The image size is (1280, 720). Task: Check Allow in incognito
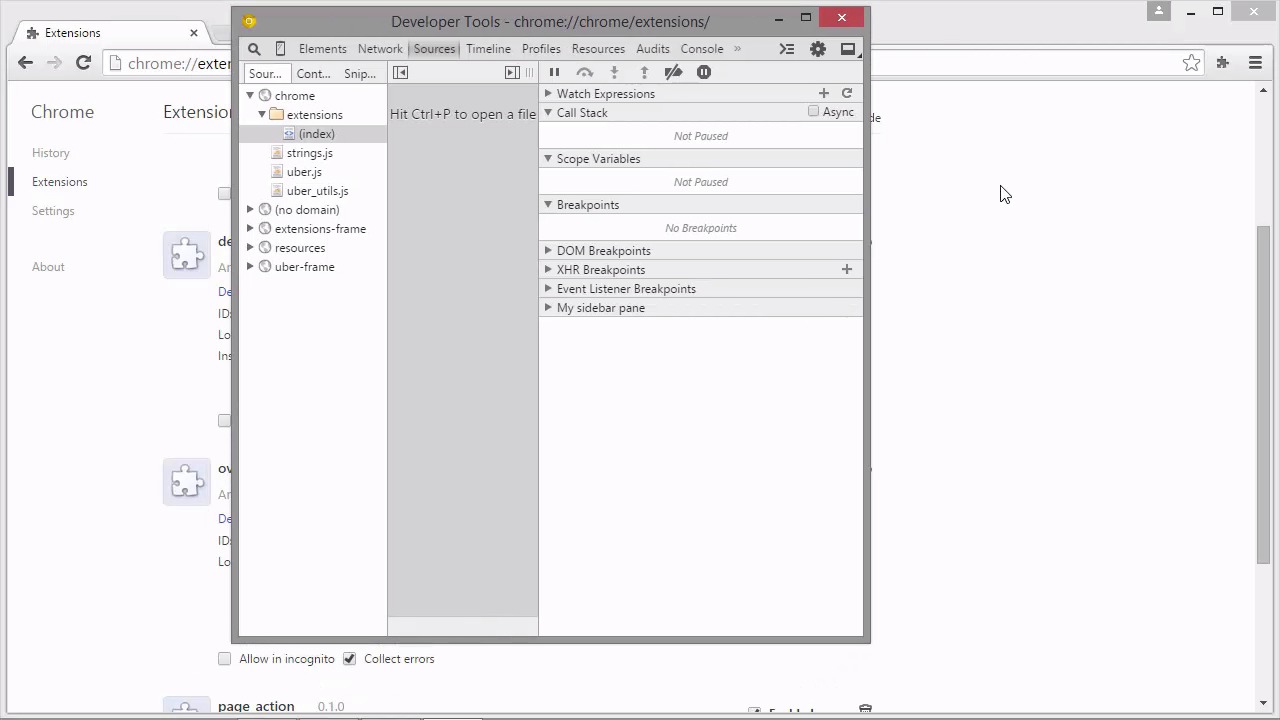tap(224, 659)
